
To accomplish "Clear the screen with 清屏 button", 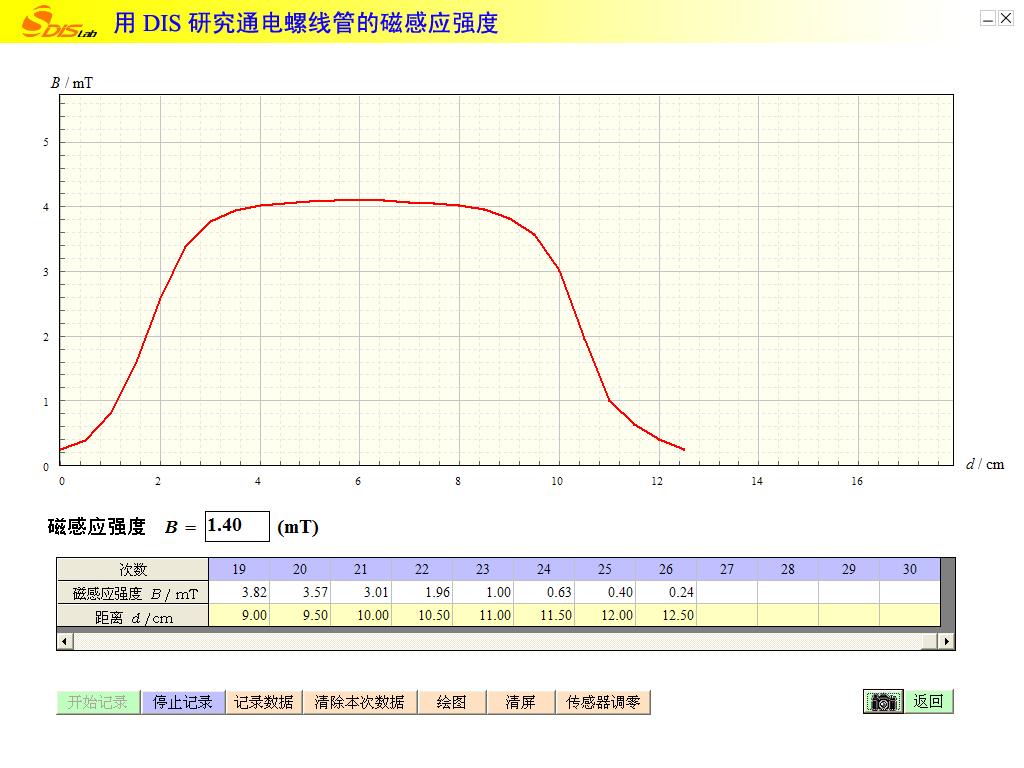I will tap(520, 702).
